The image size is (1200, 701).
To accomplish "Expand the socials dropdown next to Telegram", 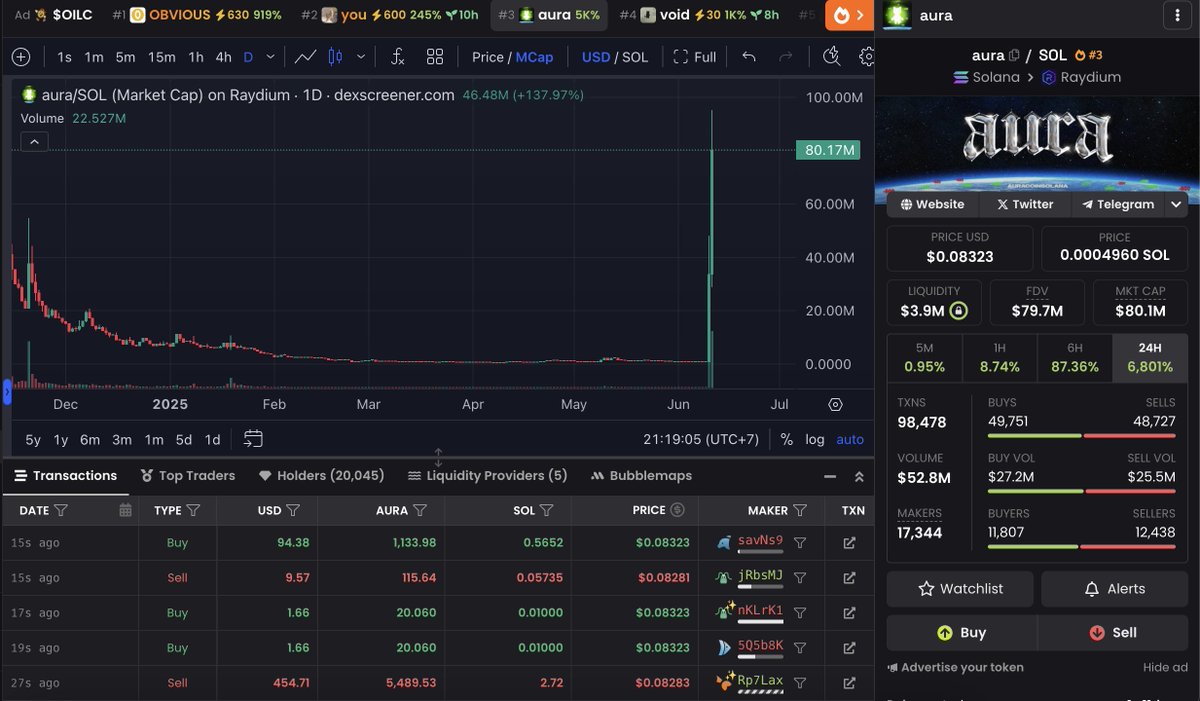I will click(x=1175, y=204).
